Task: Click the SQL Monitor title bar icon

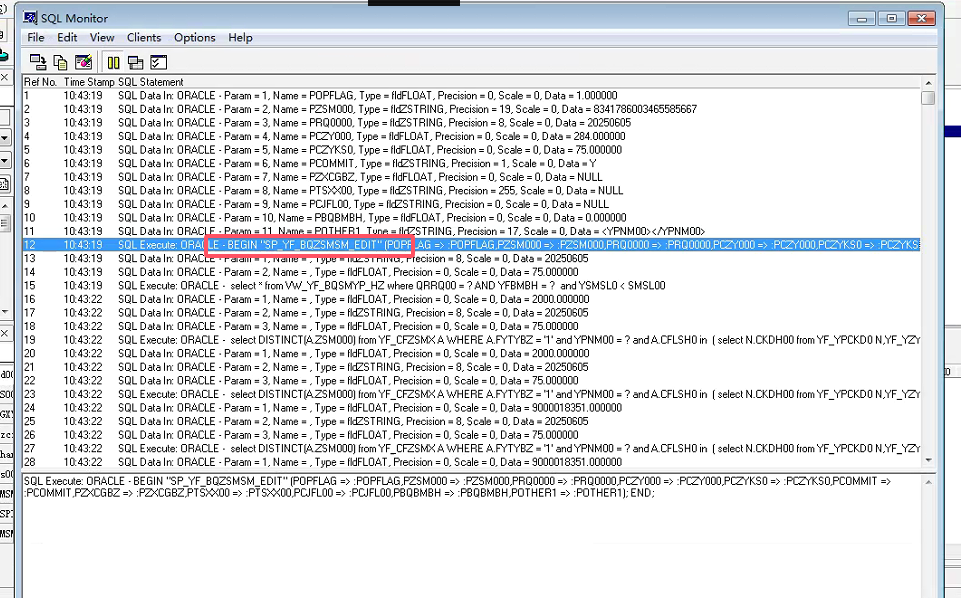Action: pos(30,18)
